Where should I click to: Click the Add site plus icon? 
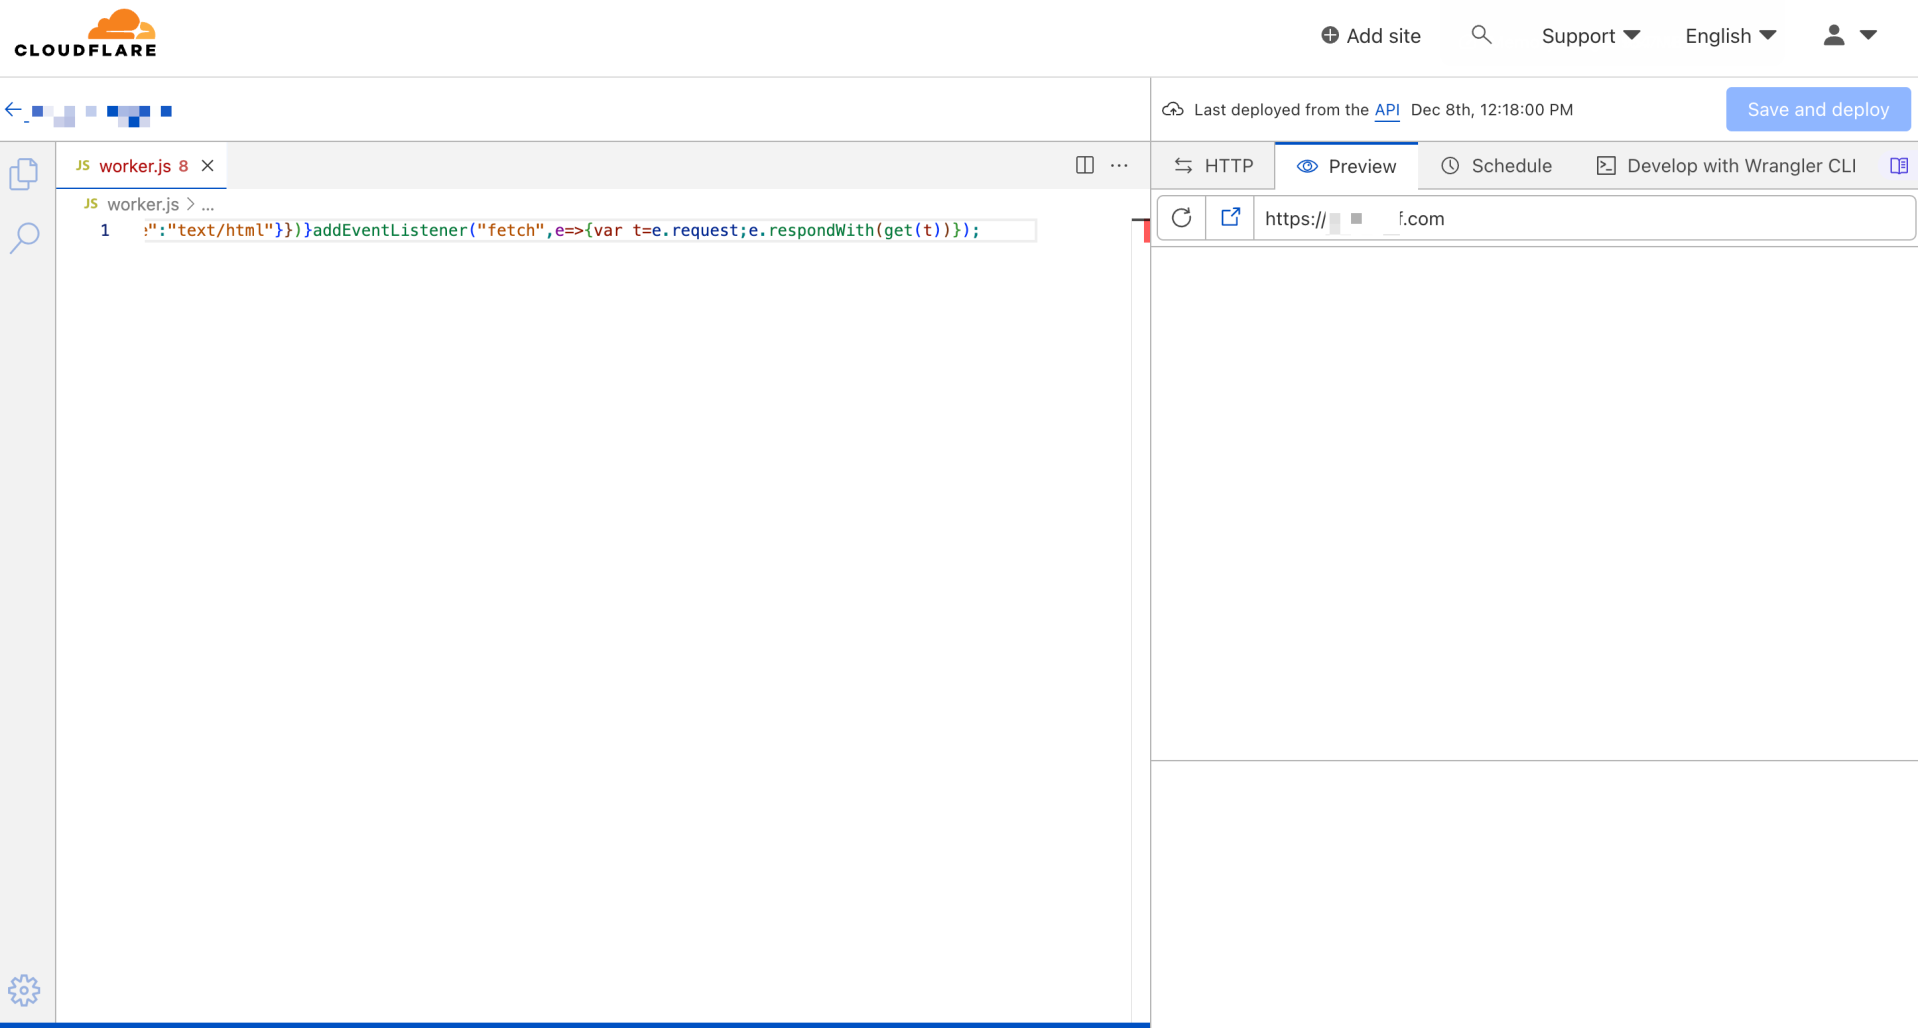1330,36
